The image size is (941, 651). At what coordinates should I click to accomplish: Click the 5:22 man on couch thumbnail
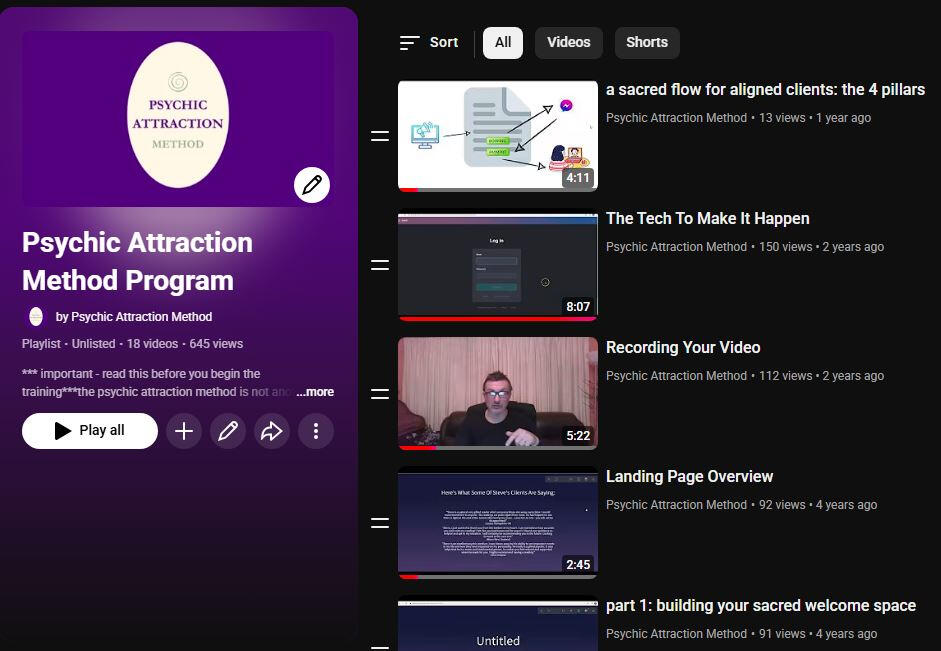click(x=498, y=394)
